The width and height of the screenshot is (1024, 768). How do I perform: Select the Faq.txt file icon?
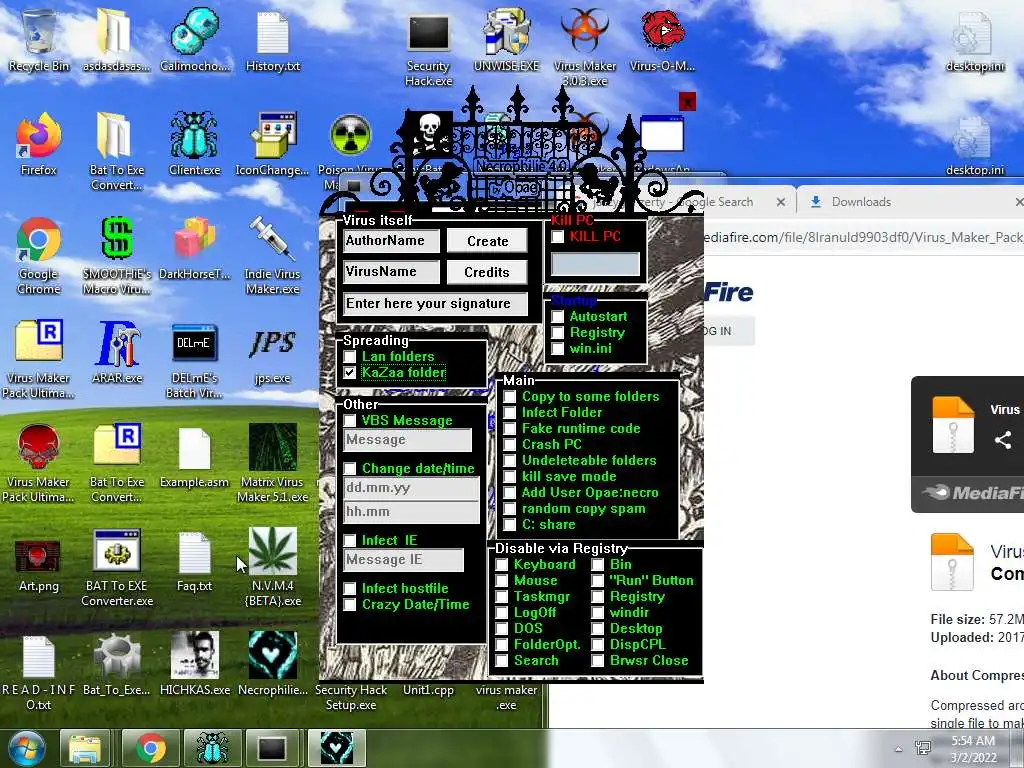point(194,560)
